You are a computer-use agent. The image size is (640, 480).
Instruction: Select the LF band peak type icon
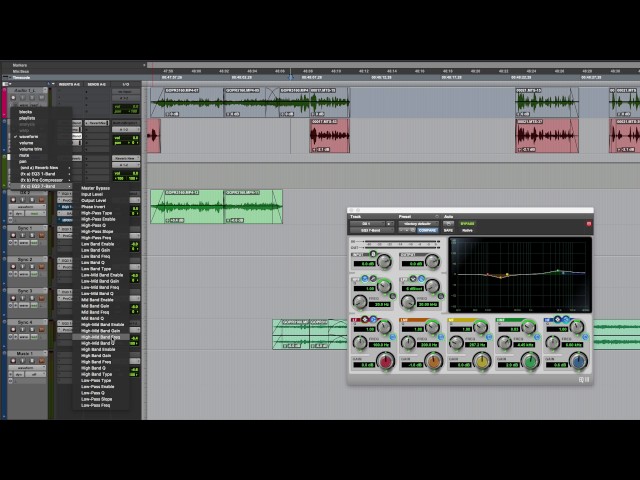point(365,319)
